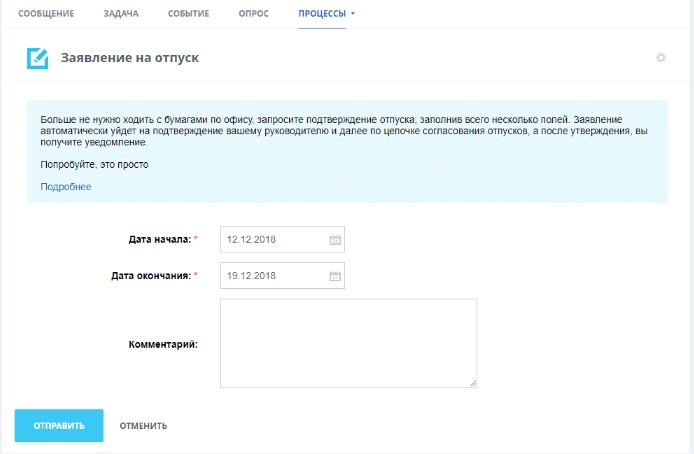Click the Отправить button

[x=59, y=426]
